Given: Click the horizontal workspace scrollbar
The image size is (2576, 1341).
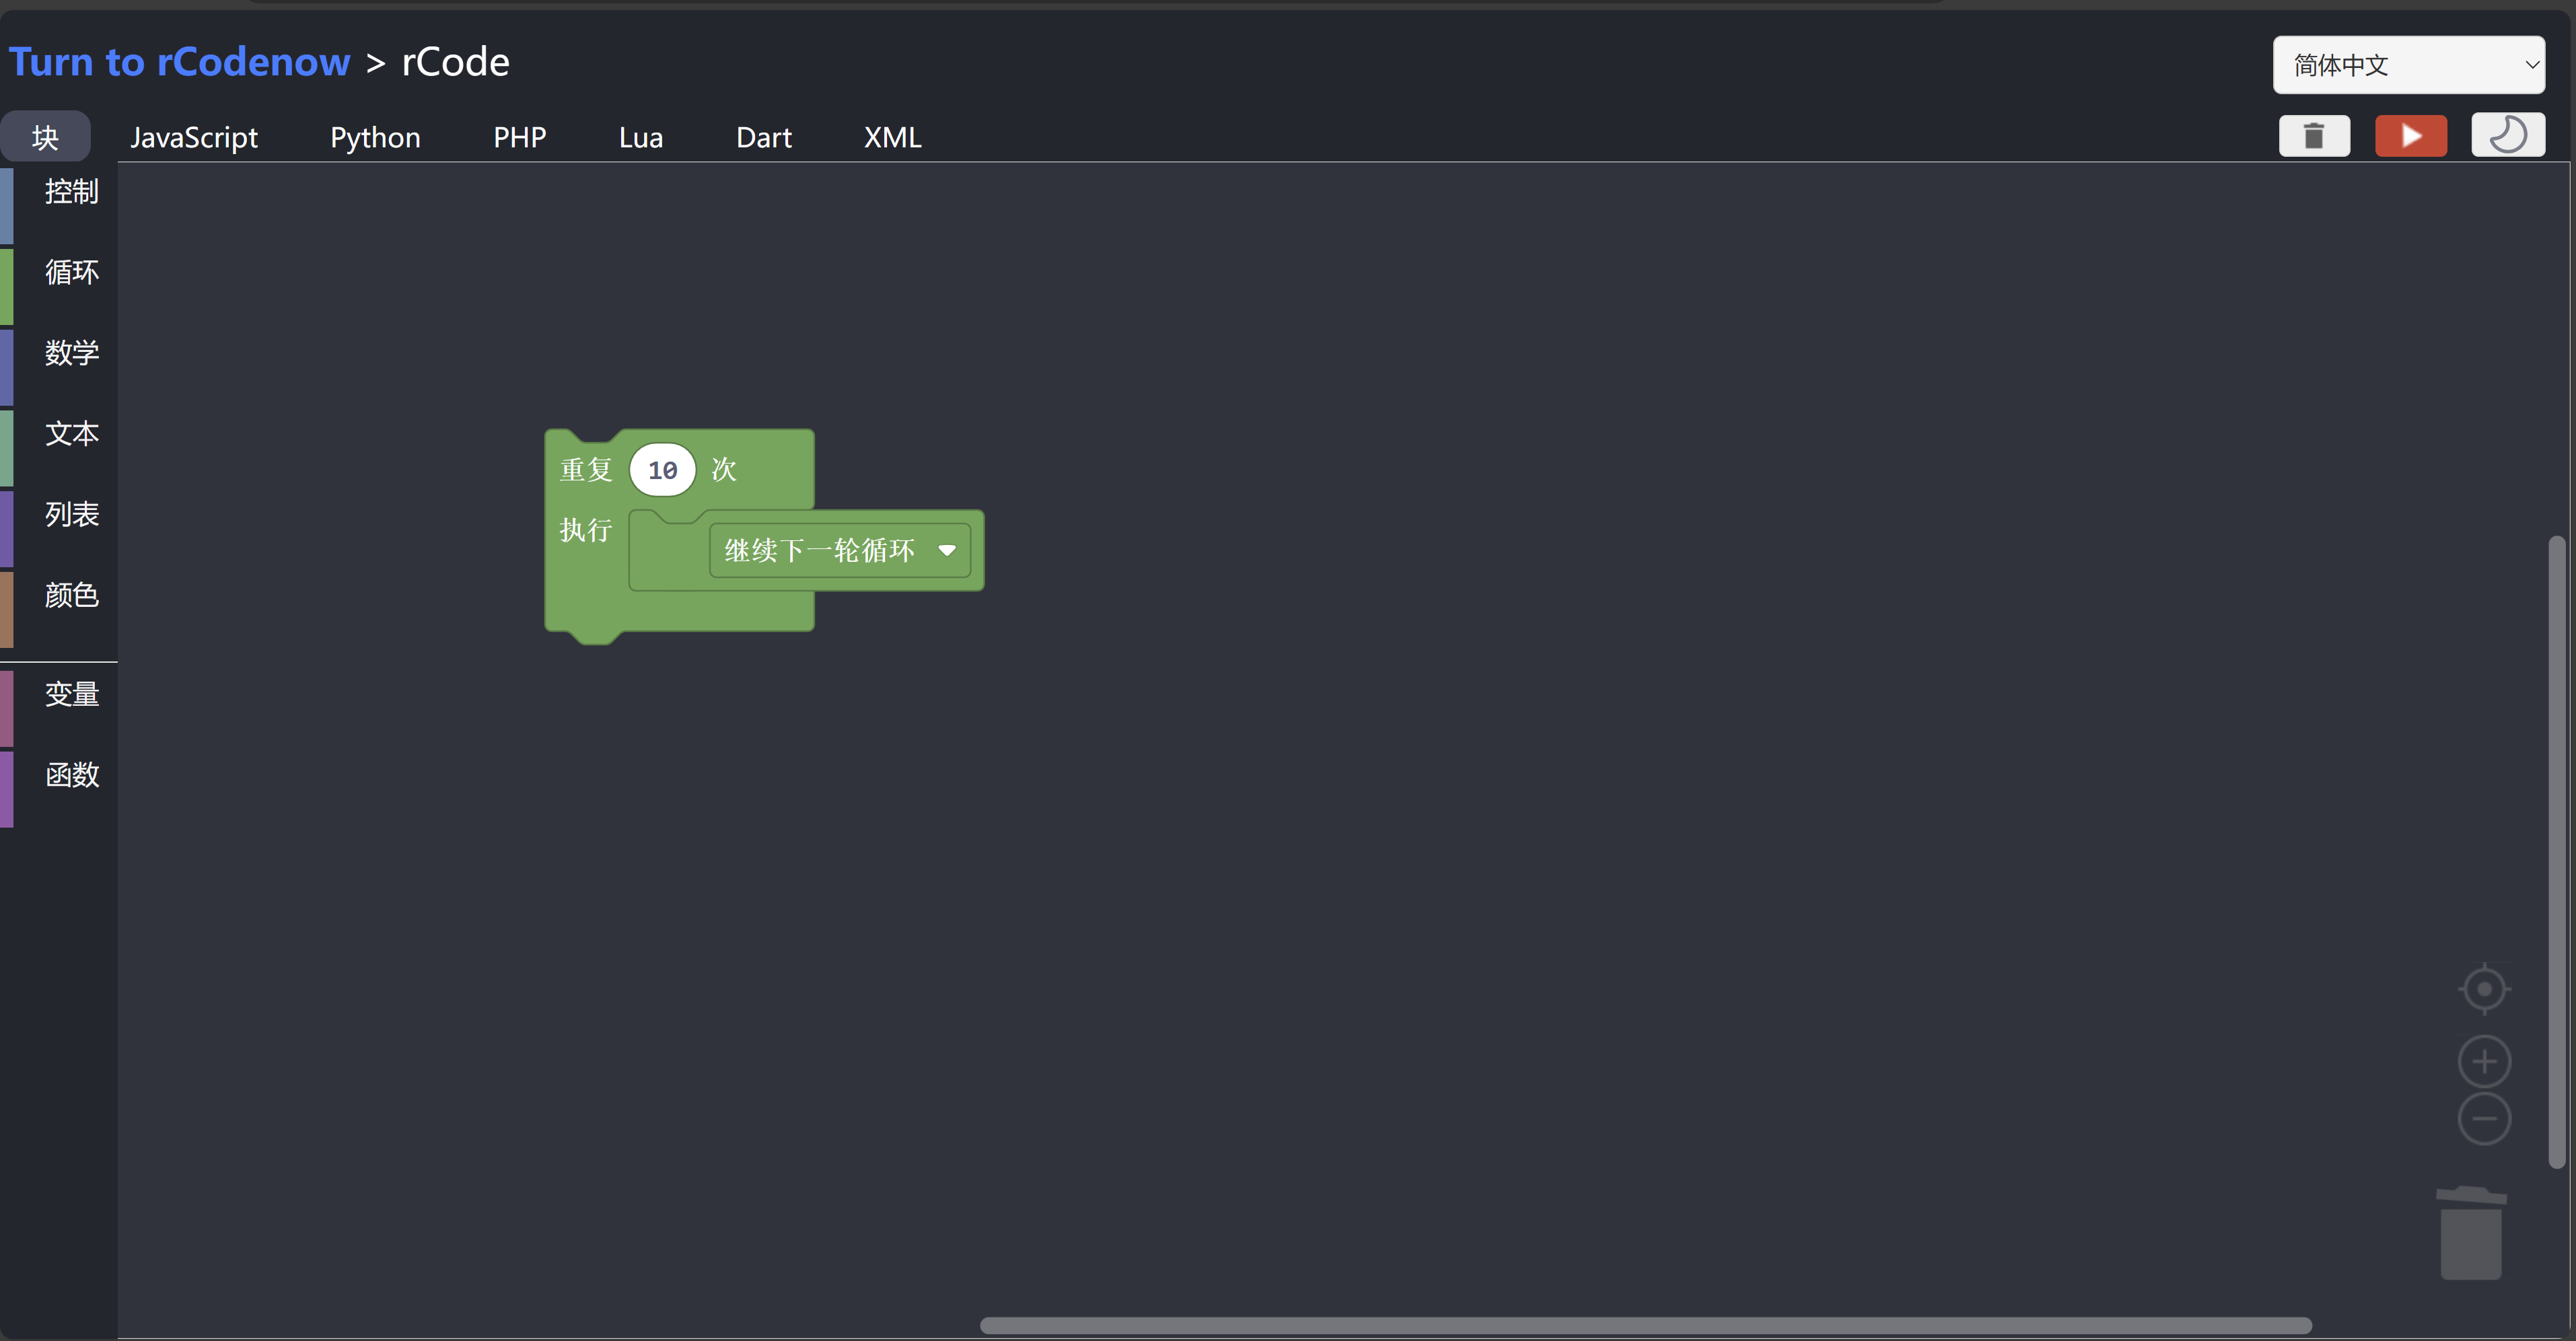Looking at the screenshot, I should 1645,1325.
